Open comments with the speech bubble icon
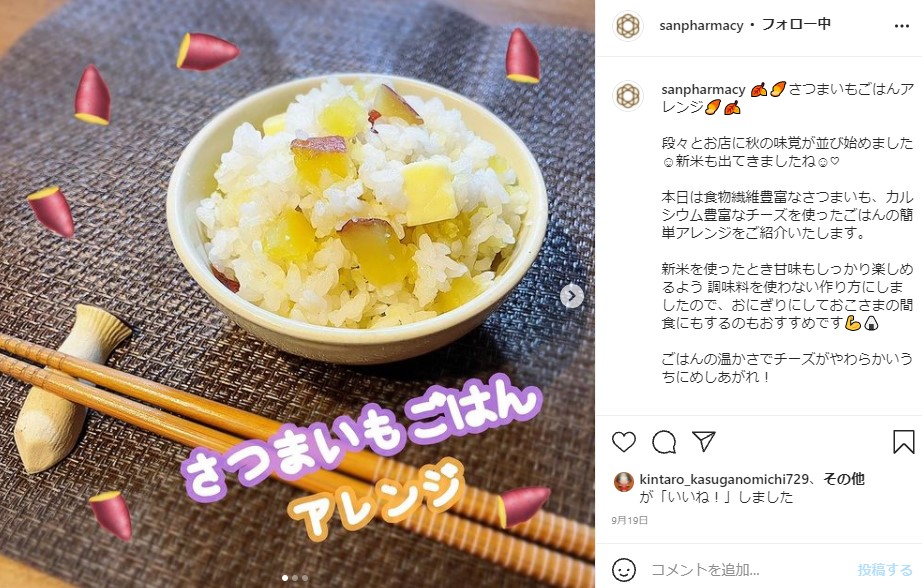Image resolution: width=922 pixels, height=588 pixels. click(664, 442)
